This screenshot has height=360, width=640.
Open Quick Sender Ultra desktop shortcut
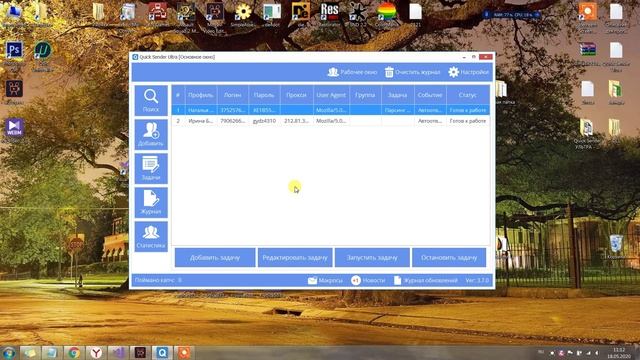point(587,133)
